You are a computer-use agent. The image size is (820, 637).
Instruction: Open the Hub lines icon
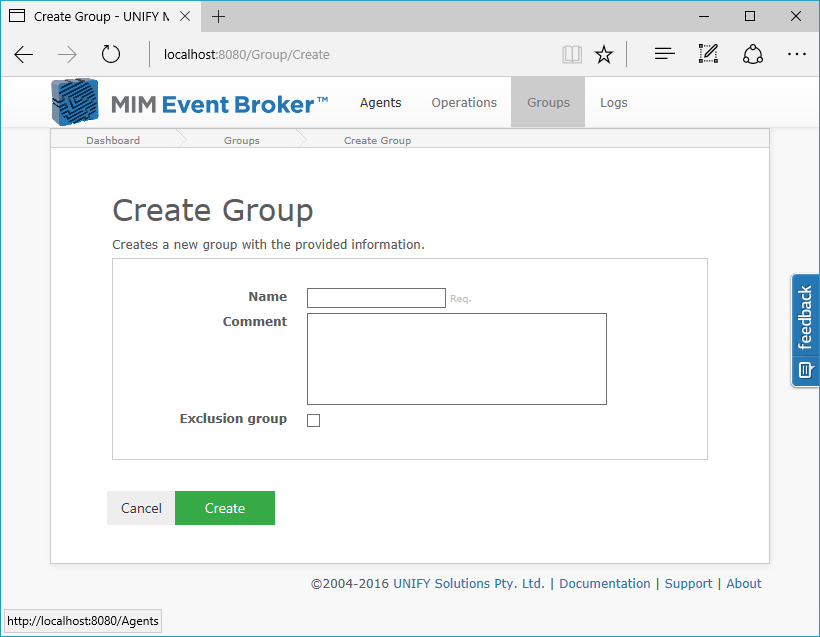pos(664,54)
